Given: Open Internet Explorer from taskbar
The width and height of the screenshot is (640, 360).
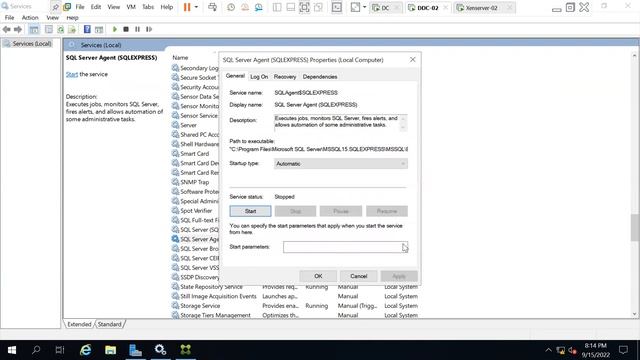Looking at the screenshot, I should coord(85,350).
